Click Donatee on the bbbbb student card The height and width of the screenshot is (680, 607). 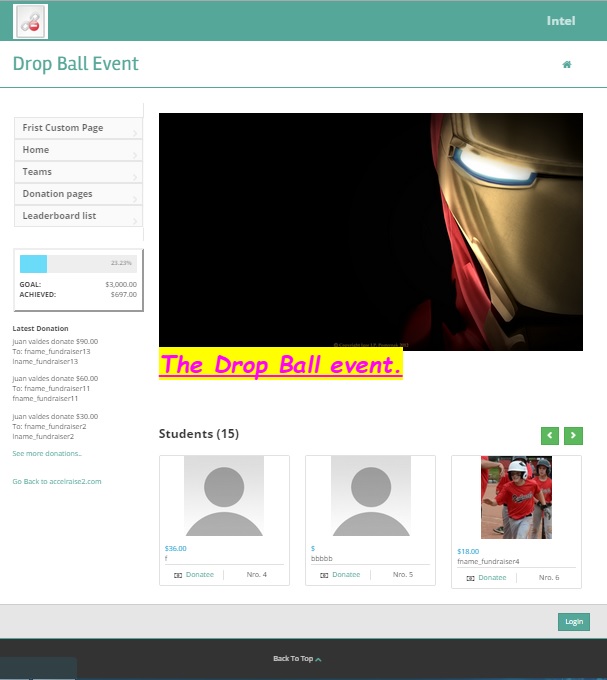click(346, 575)
